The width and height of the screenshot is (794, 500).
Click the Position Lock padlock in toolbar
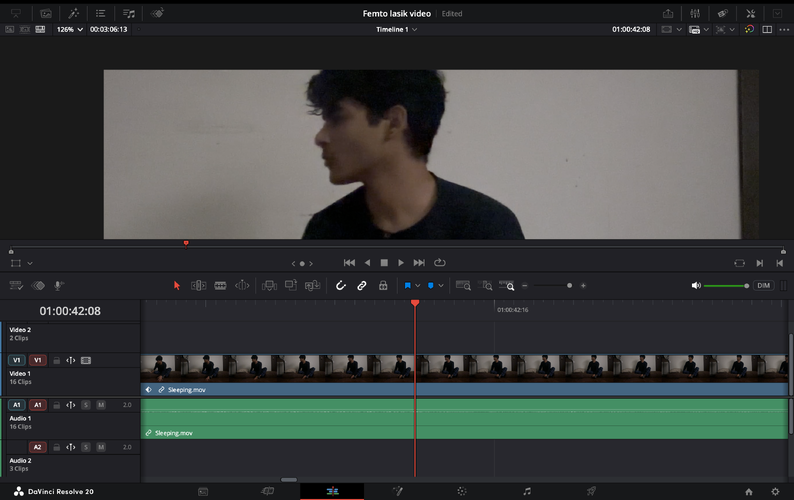[x=383, y=285]
